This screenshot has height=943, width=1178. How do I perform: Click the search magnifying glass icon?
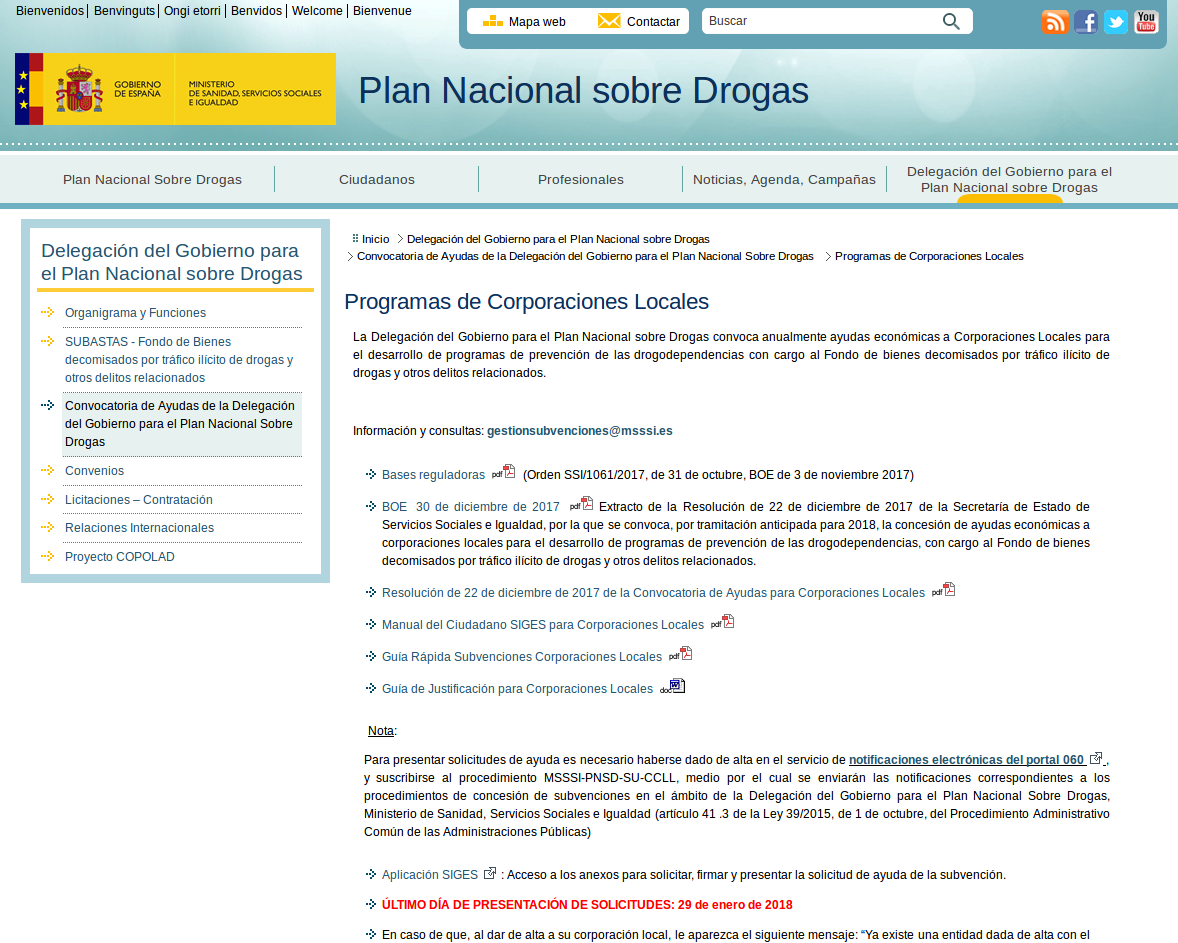point(951,21)
